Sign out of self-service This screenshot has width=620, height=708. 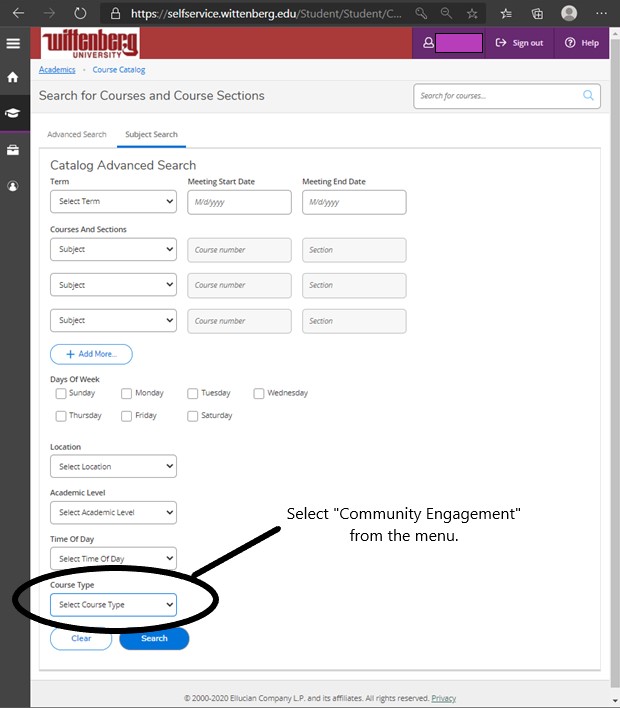(x=519, y=43)
